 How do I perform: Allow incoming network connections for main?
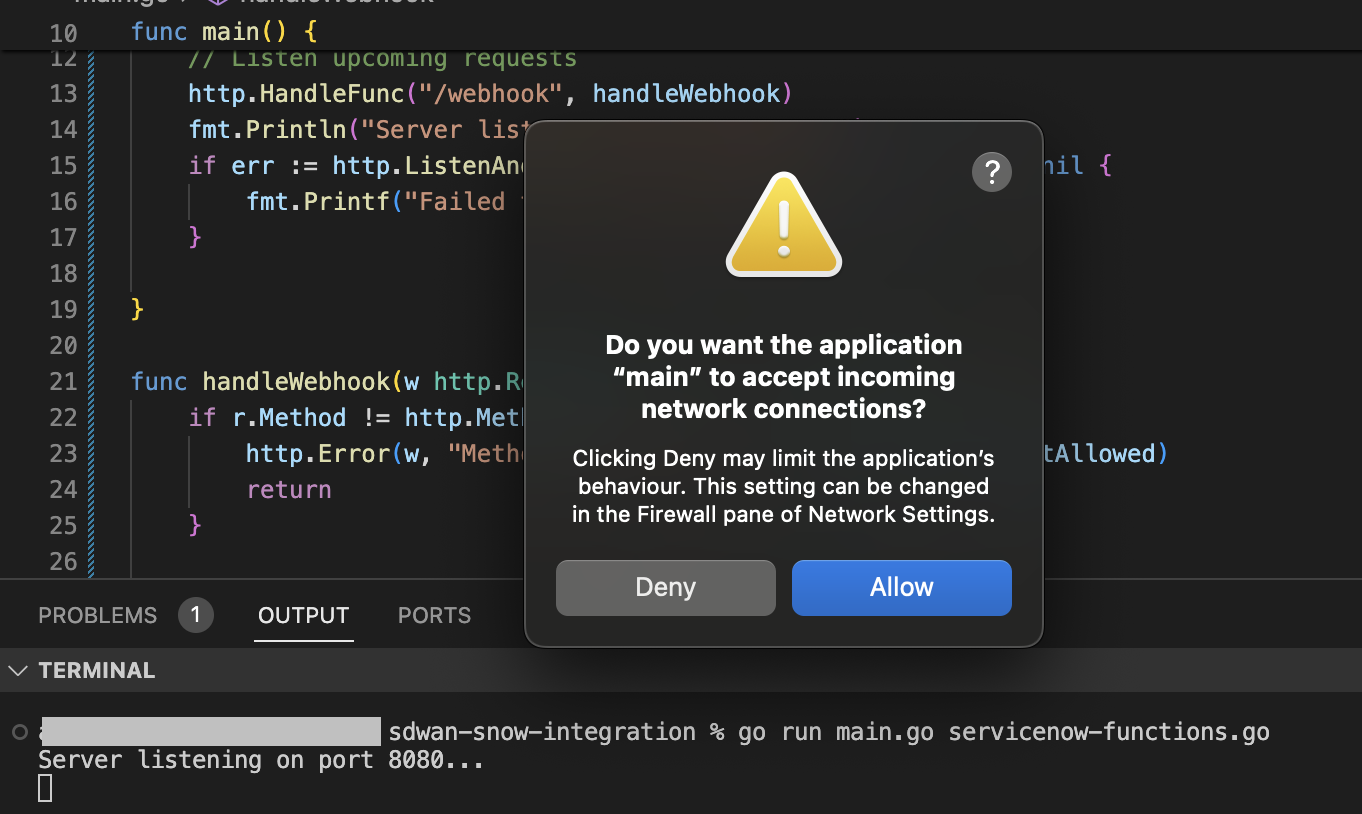point(901,587)
